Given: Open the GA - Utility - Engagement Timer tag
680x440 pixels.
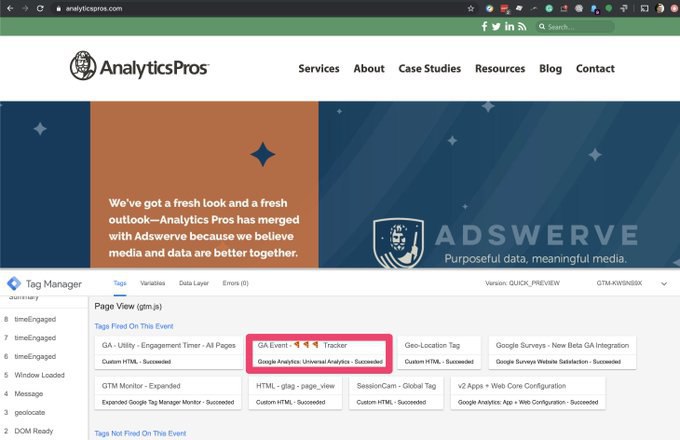Looking at the screenshot, I should (169, 353).
